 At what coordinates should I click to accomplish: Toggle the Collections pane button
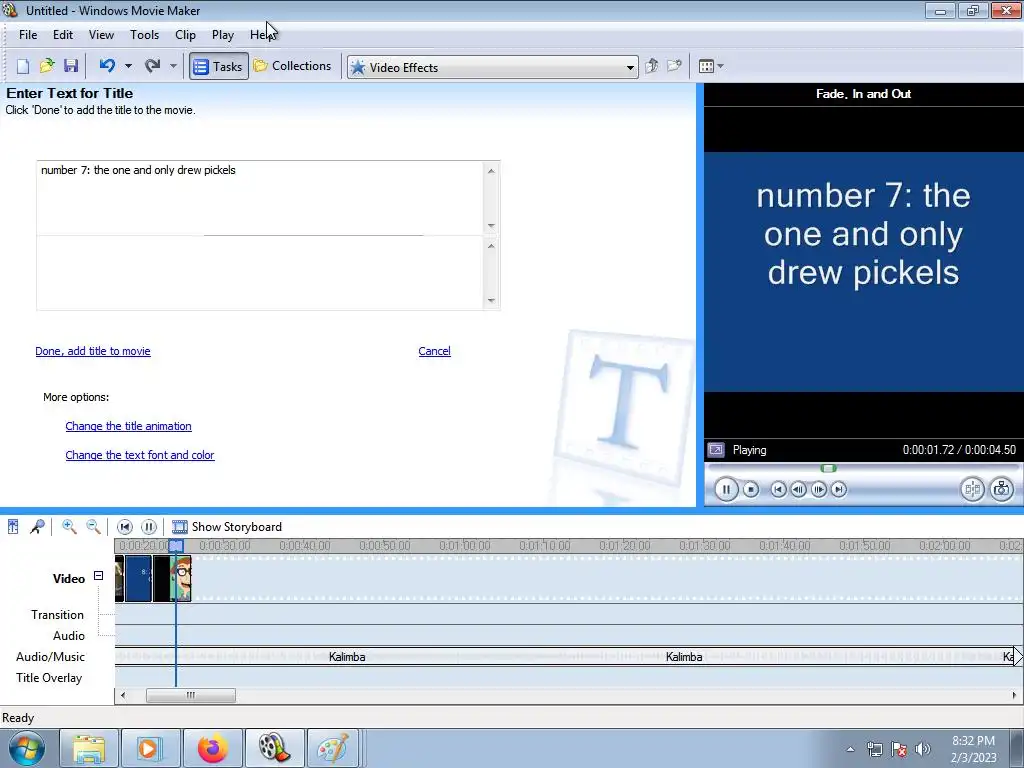click(293, 66)
